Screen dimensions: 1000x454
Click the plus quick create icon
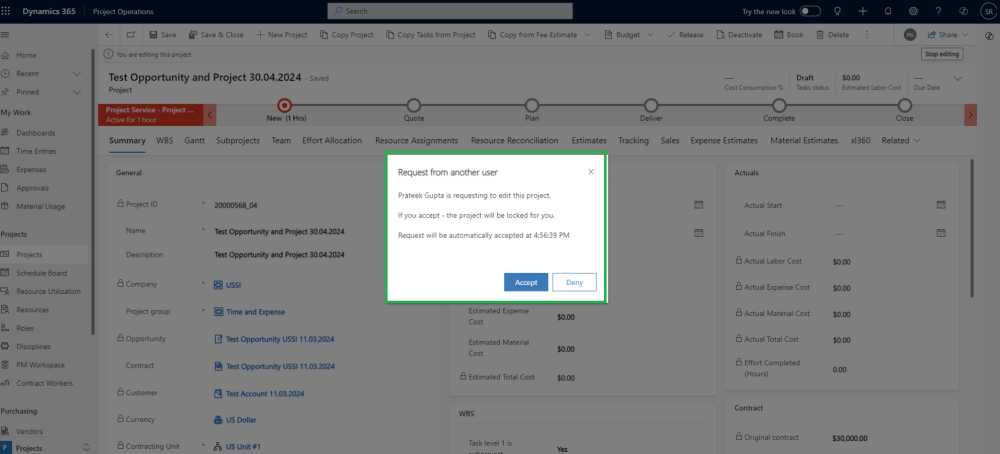(x=863, y=11)
